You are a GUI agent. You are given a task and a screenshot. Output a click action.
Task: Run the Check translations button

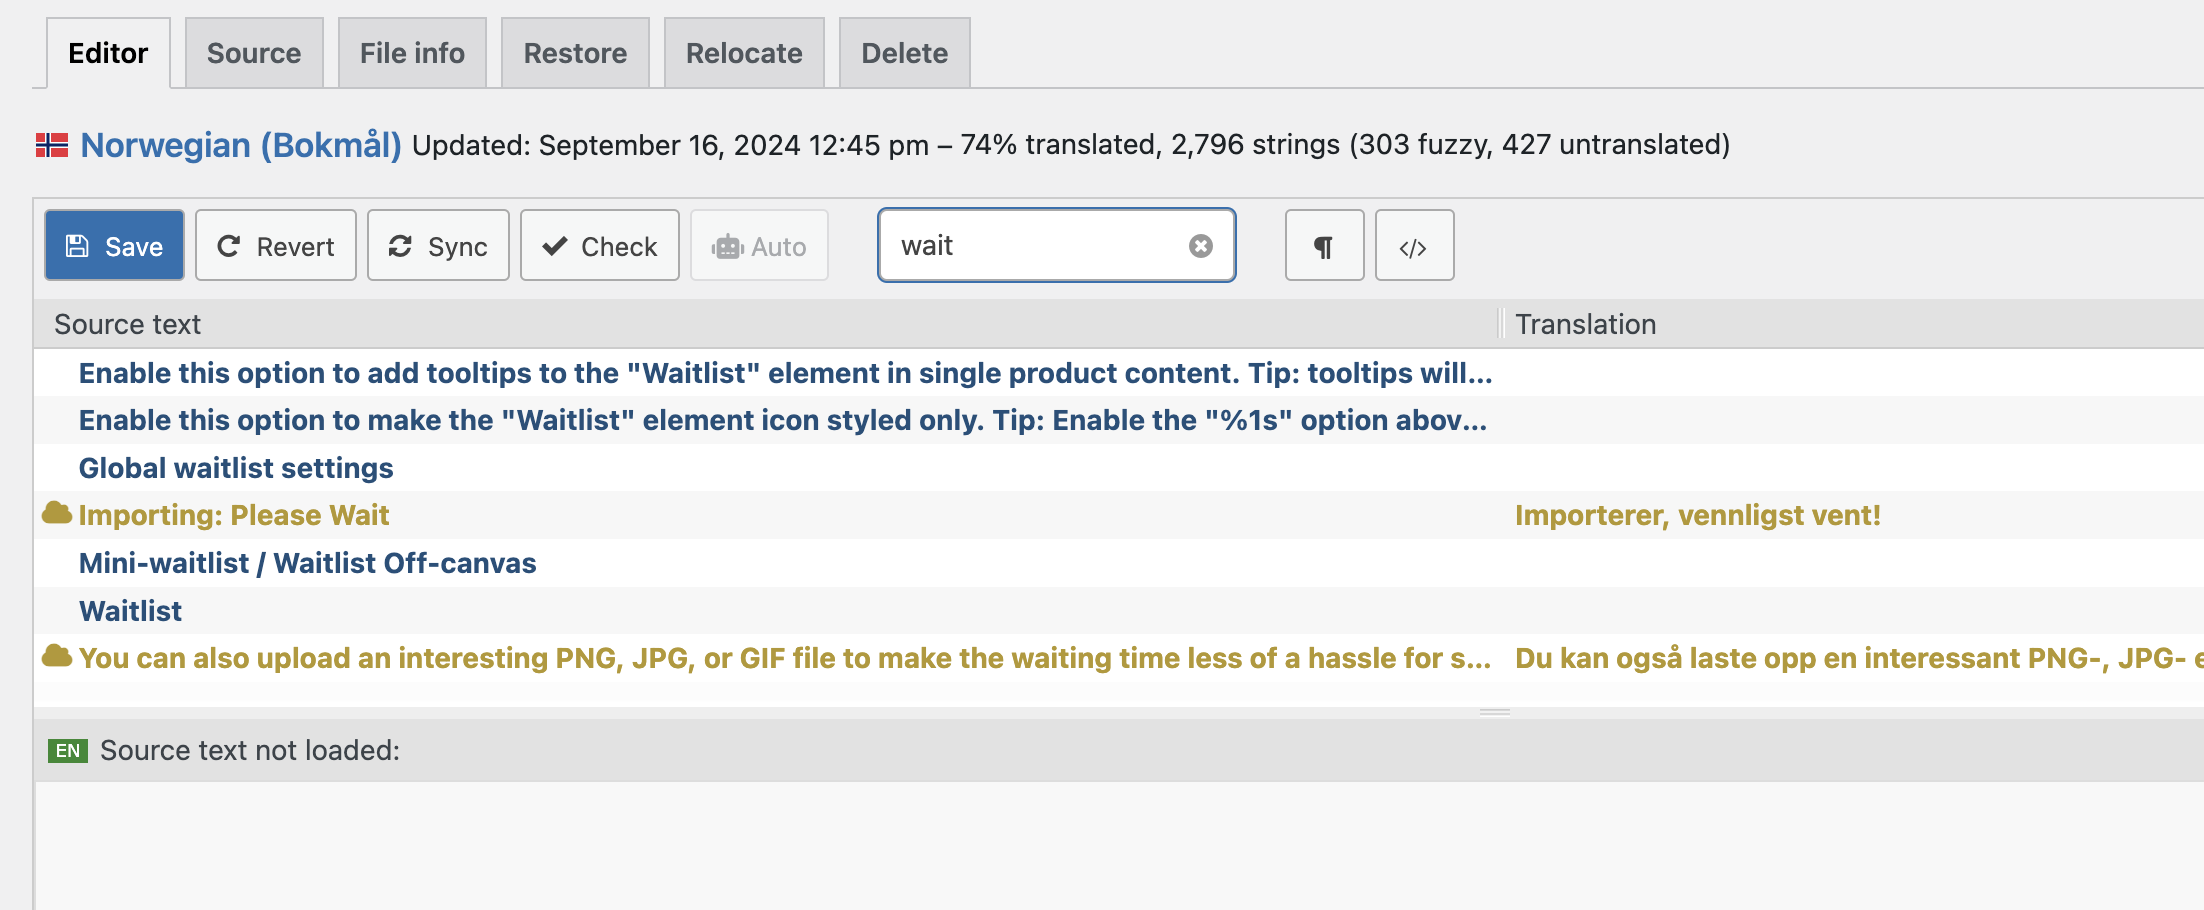(600, 245)
